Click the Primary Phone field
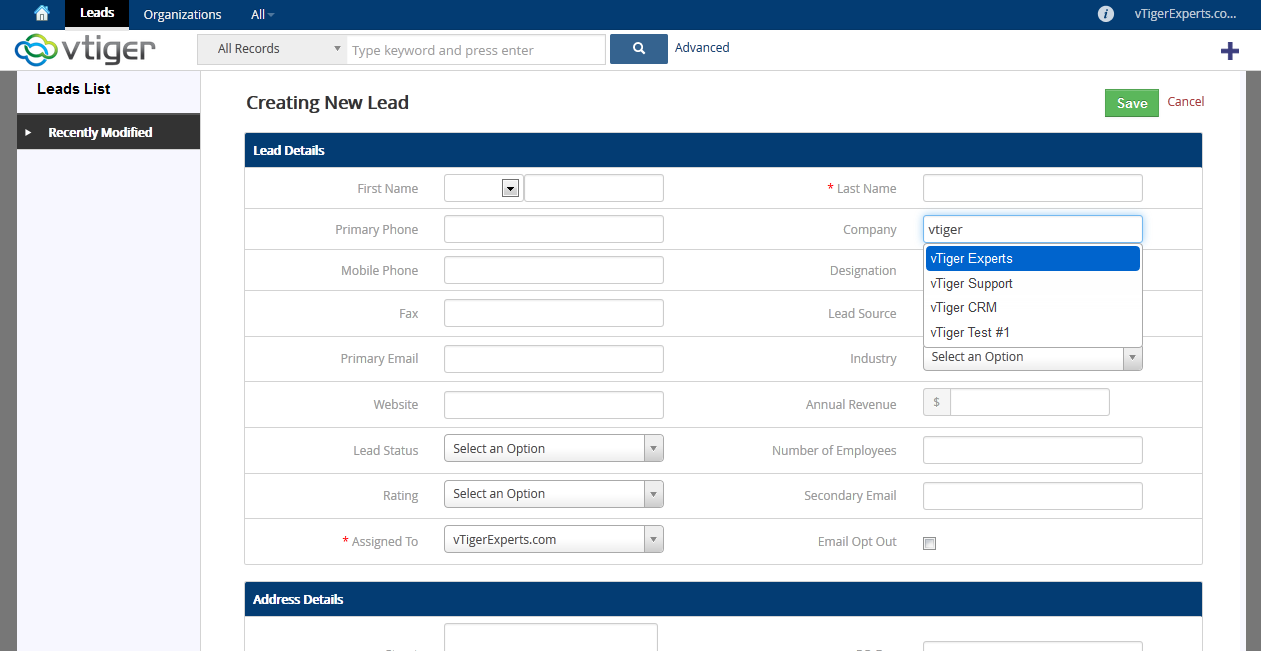This screenshot has width=1261, height=651. click(554, 229)
